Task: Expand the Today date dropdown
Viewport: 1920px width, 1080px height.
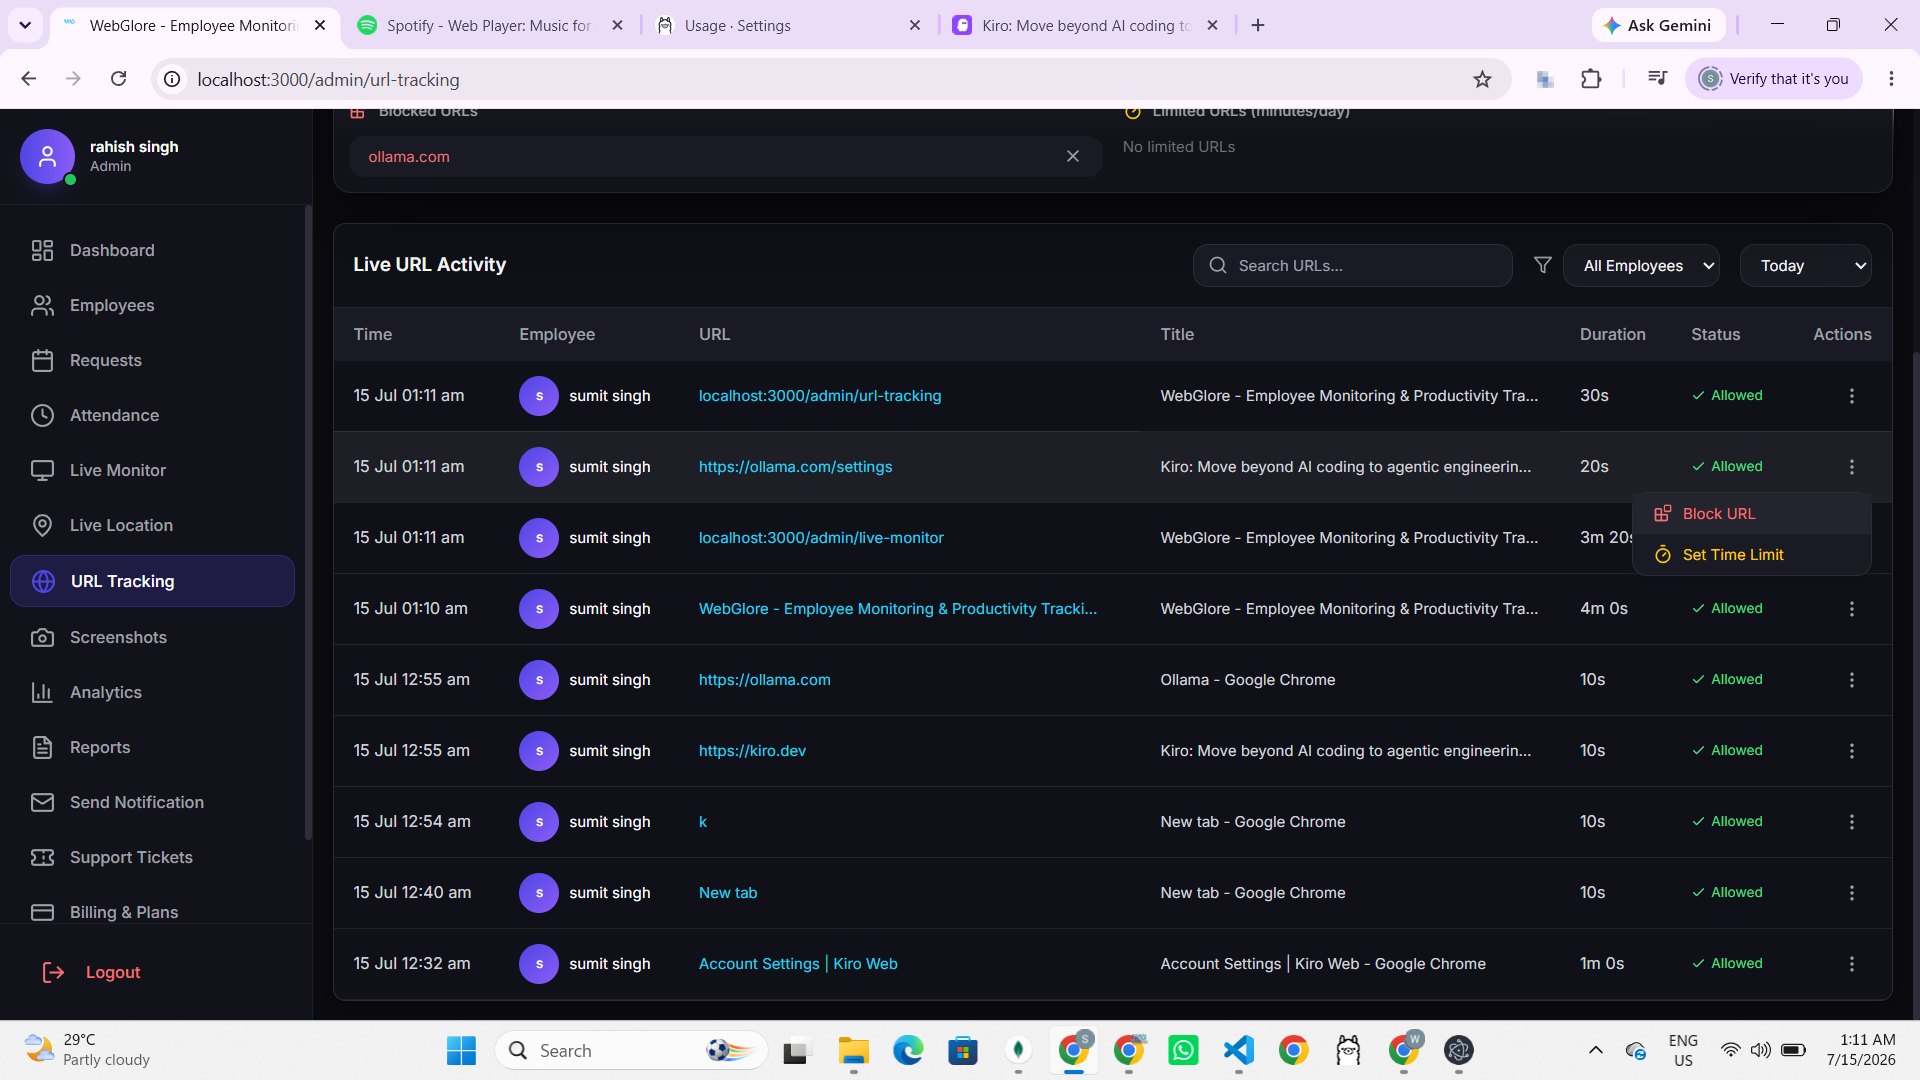Action: [x=1805, y=266]
